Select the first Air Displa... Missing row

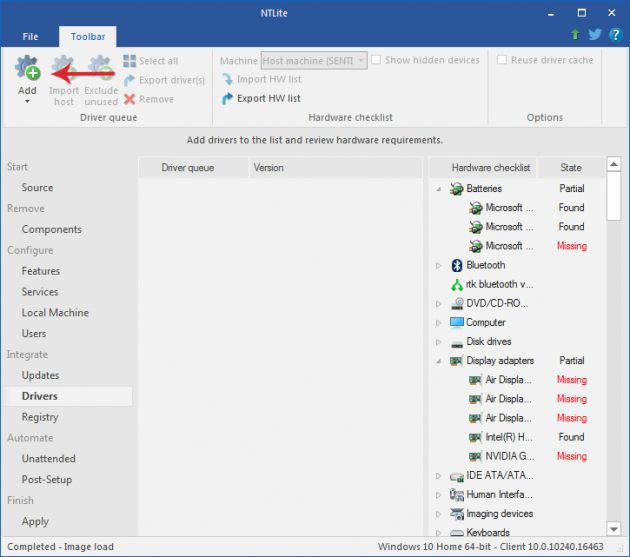[528, 380]
